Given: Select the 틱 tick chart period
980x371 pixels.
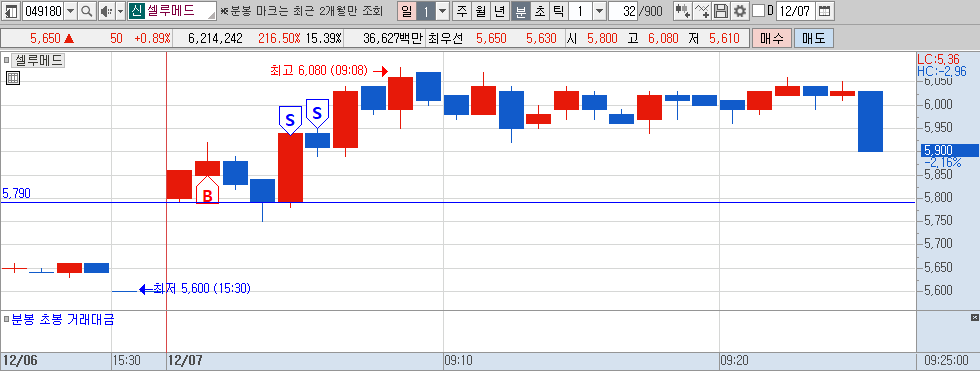Looking at the screenshot, I should [x=559, y=11].
